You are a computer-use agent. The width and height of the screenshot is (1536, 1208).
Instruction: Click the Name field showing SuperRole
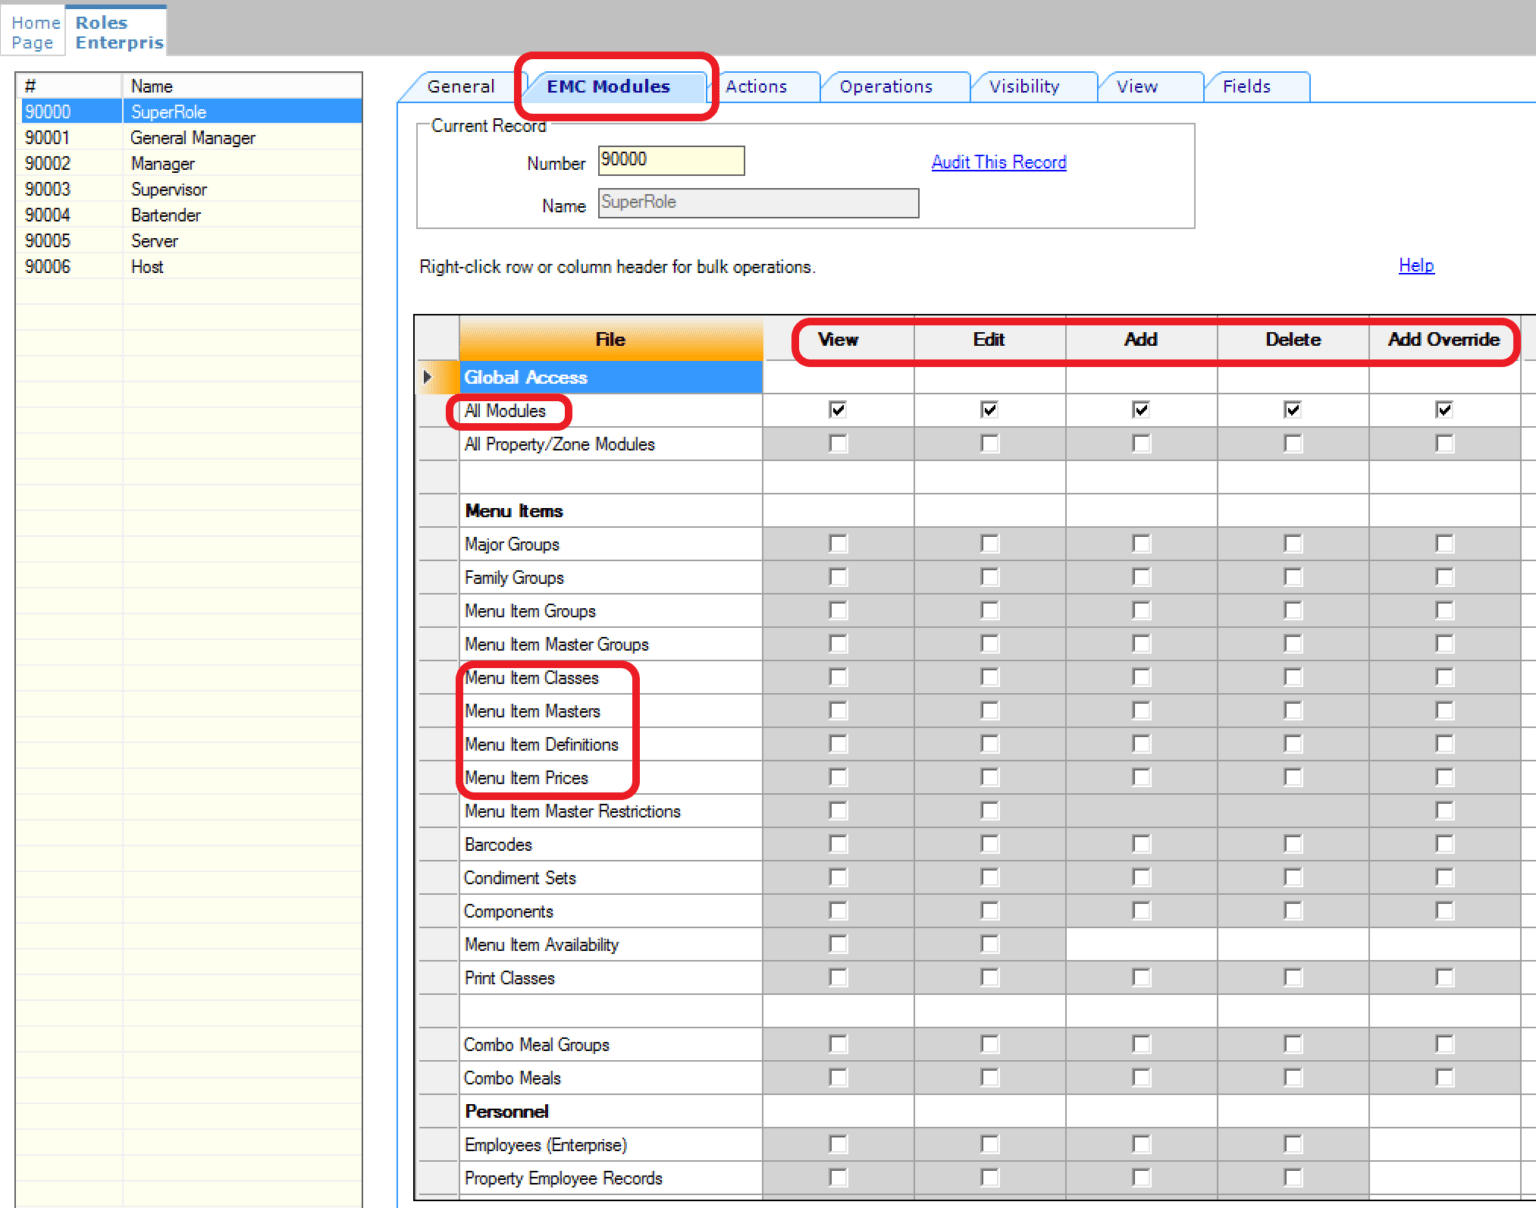coord(758,203)
